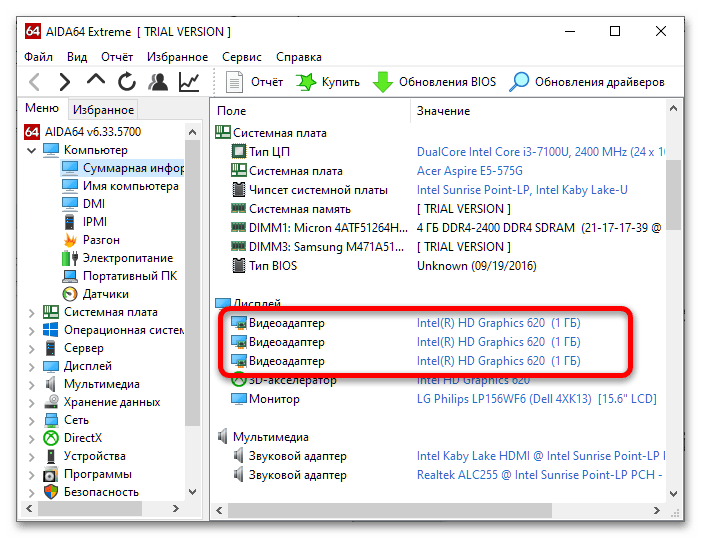The height and width of the screenshot is (538, 701).
Task: Expand the Мультимедиа tree node in the sidebar
Action: (x=31, y=385)
